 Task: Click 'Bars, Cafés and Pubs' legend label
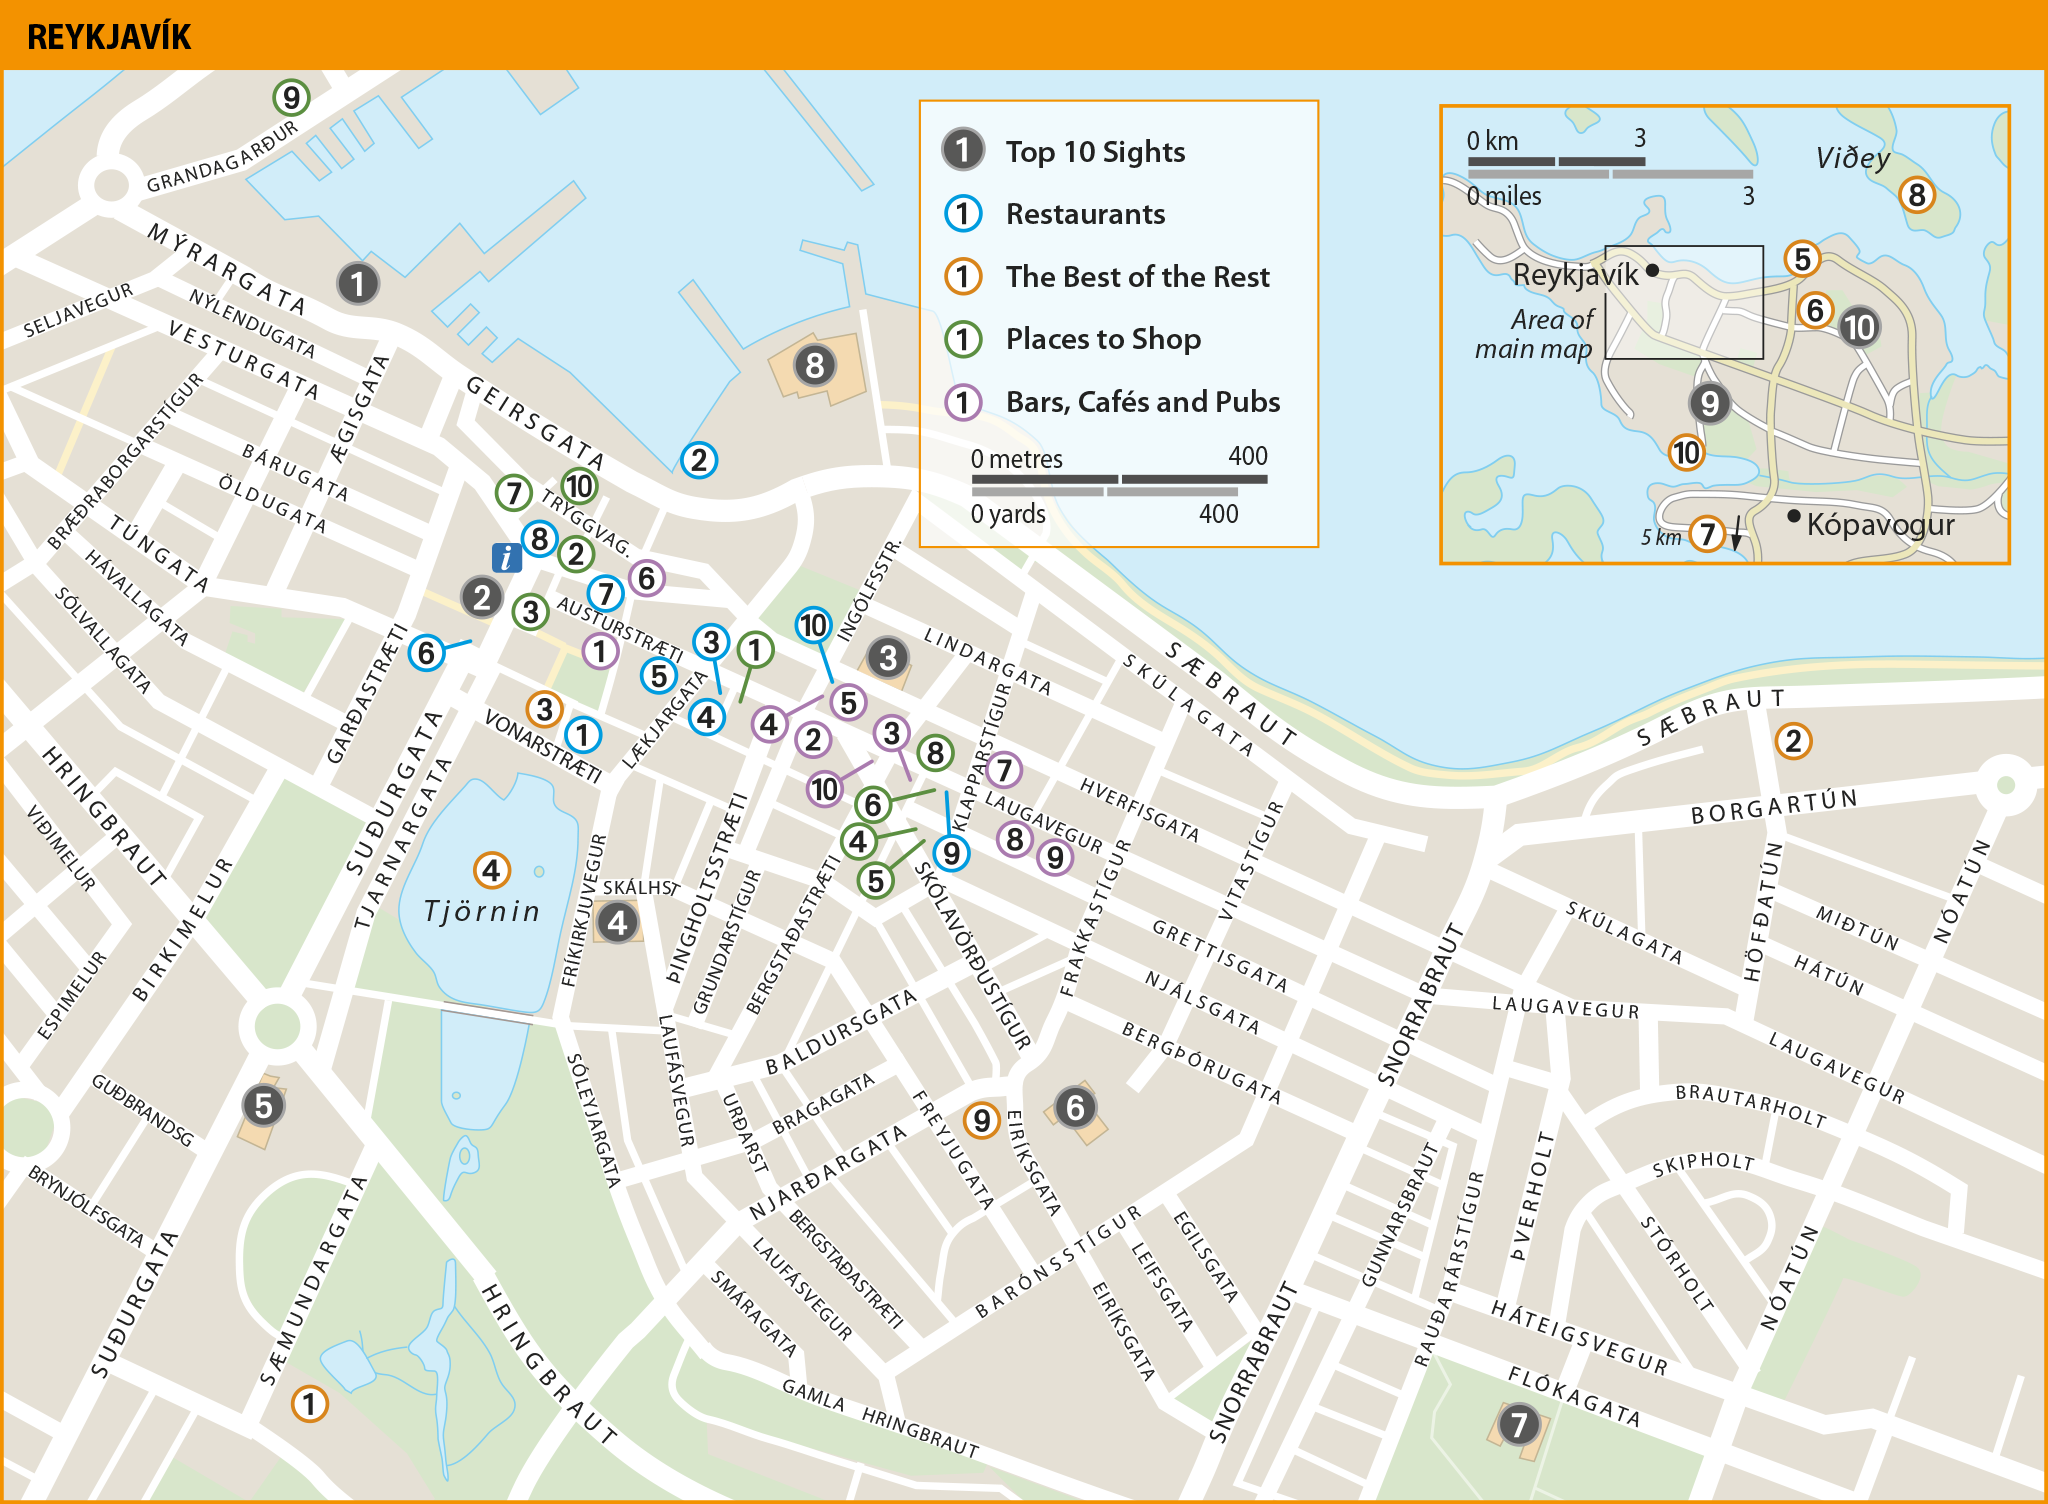[1143, 402]
